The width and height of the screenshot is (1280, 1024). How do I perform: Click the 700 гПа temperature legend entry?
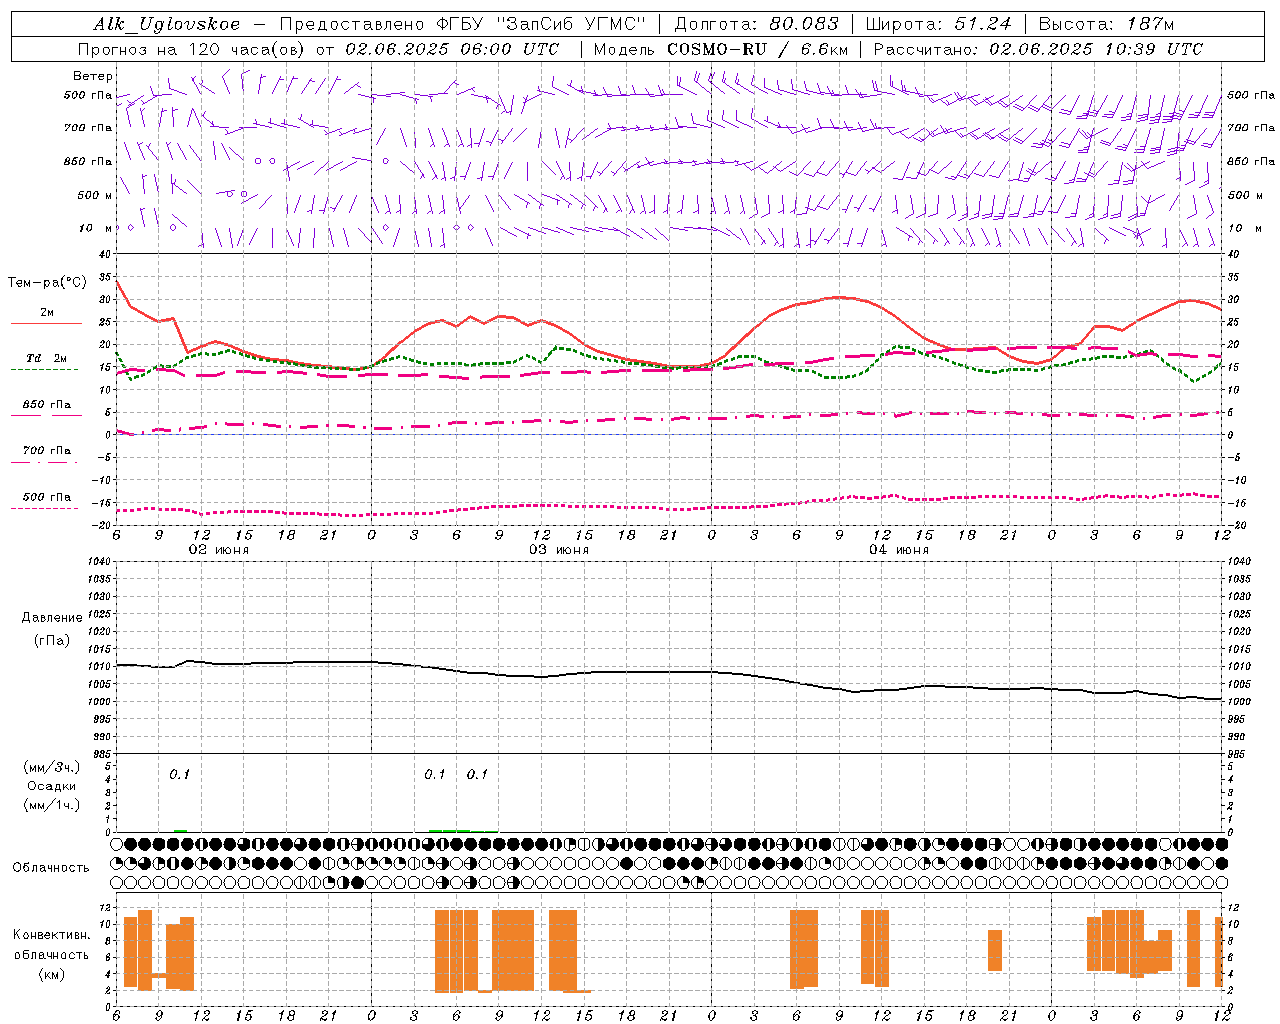point(47,451)
